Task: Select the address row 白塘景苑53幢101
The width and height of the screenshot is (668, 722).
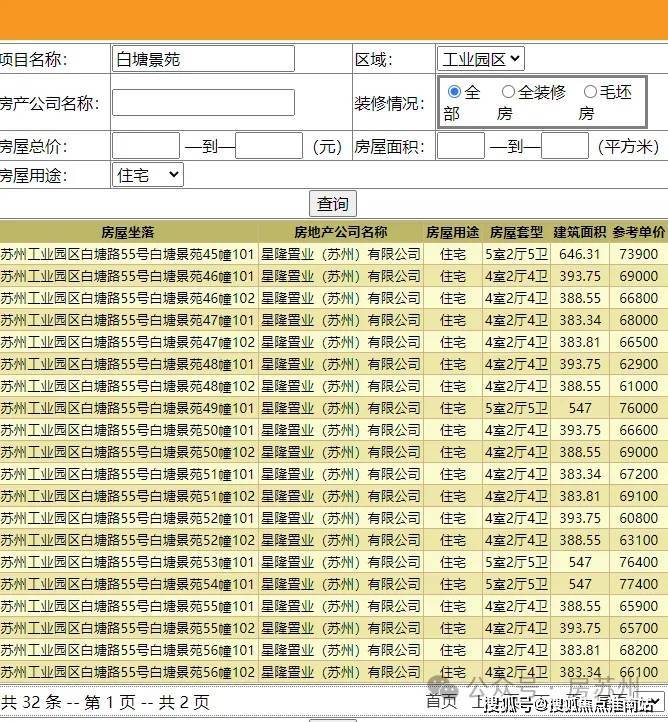Action: point(128,562)
